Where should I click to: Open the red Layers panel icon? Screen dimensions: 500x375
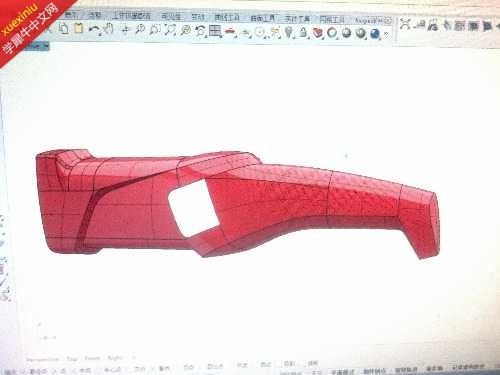(x=318, y=33)
